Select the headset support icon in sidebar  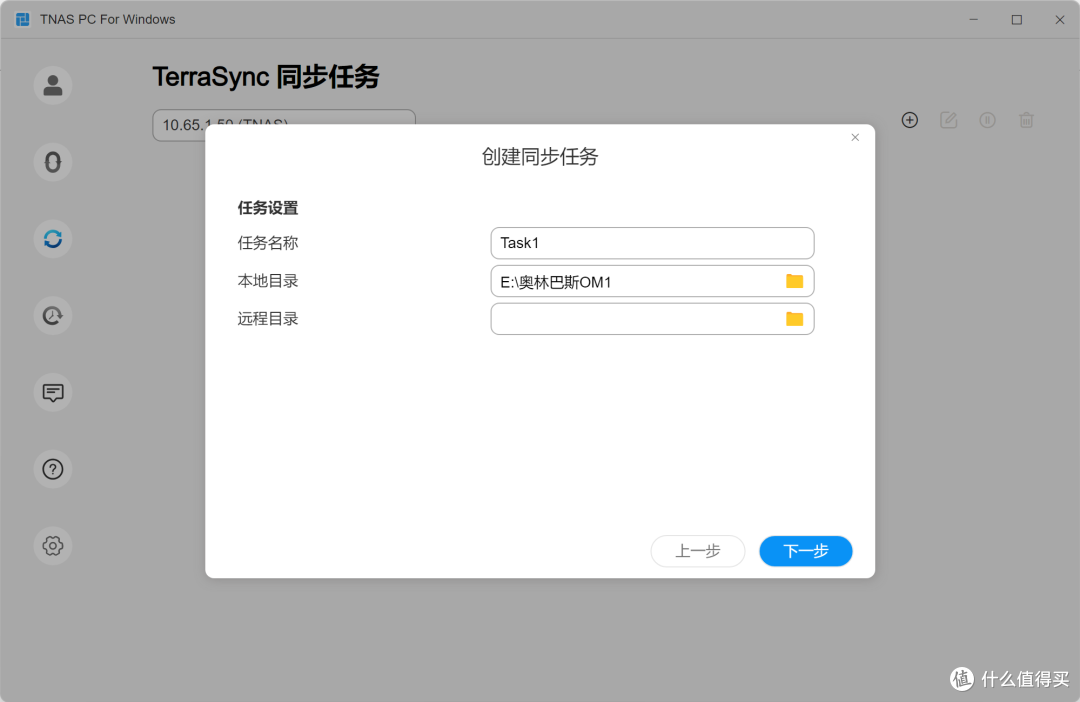coord(52,162)
